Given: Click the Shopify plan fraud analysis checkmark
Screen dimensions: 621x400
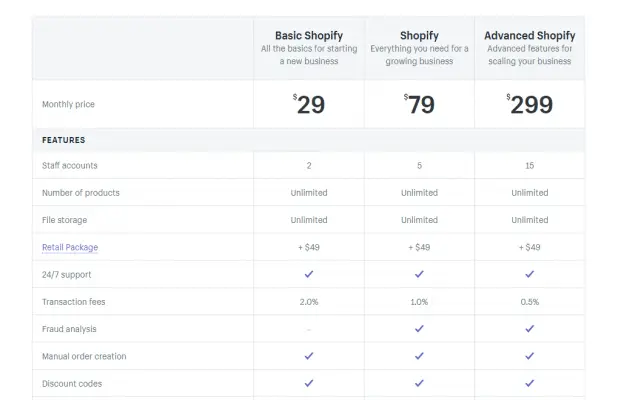Looking at the screenshot, I should tap(419, 329).
